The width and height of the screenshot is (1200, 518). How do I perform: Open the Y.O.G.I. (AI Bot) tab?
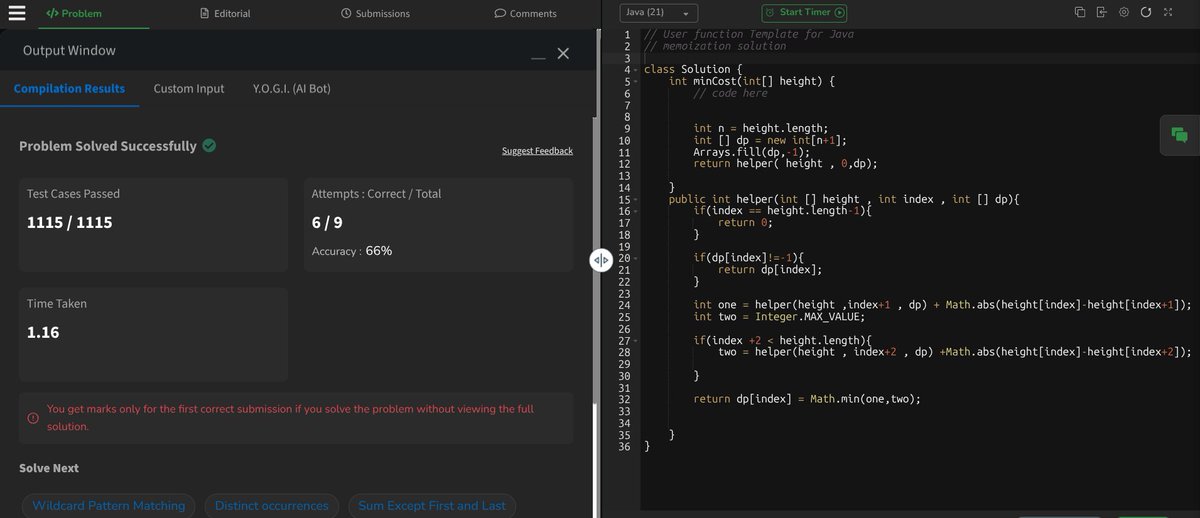pyautogui.click(x=292, y=89)
